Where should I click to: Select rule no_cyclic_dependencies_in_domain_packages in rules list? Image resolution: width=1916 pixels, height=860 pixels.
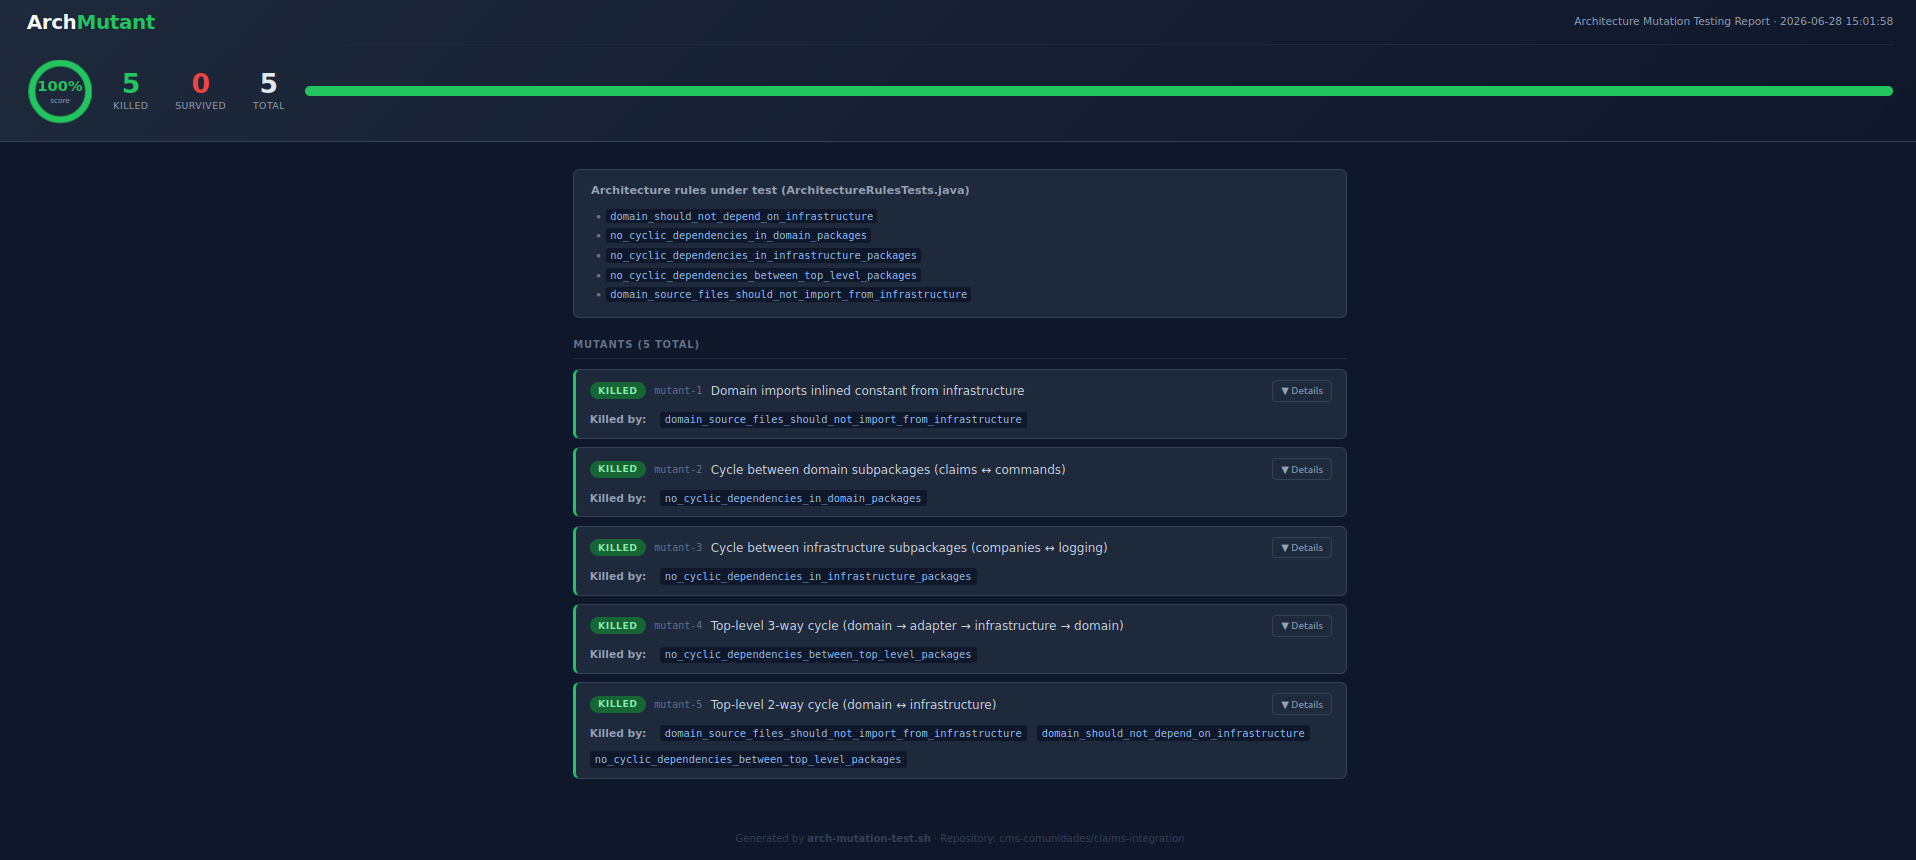[x=738, y=236]
